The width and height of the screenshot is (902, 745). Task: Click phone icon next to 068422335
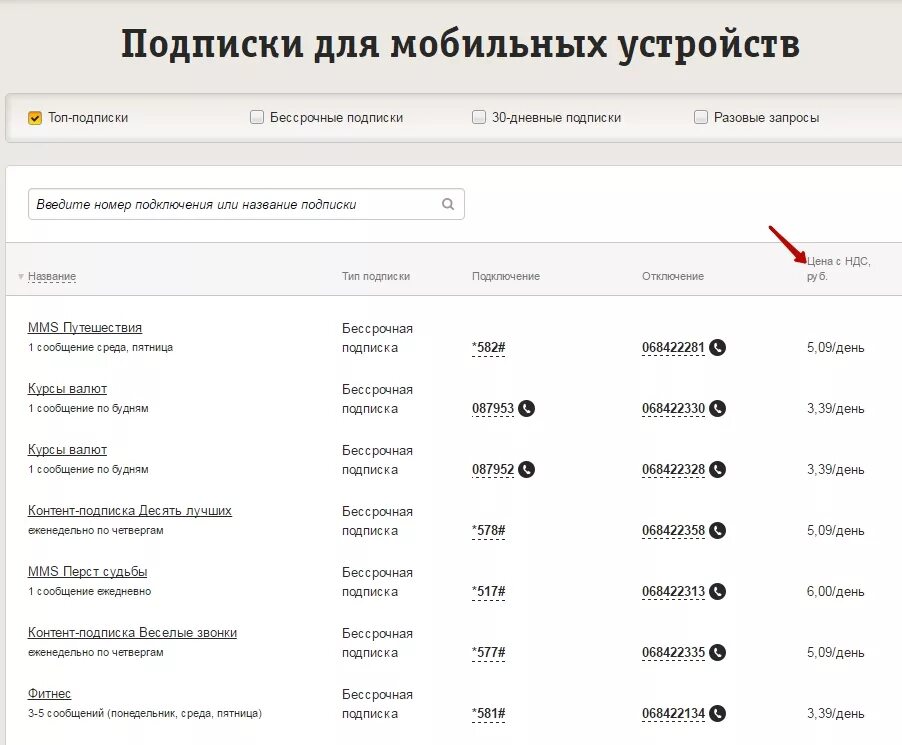(717, 652)
